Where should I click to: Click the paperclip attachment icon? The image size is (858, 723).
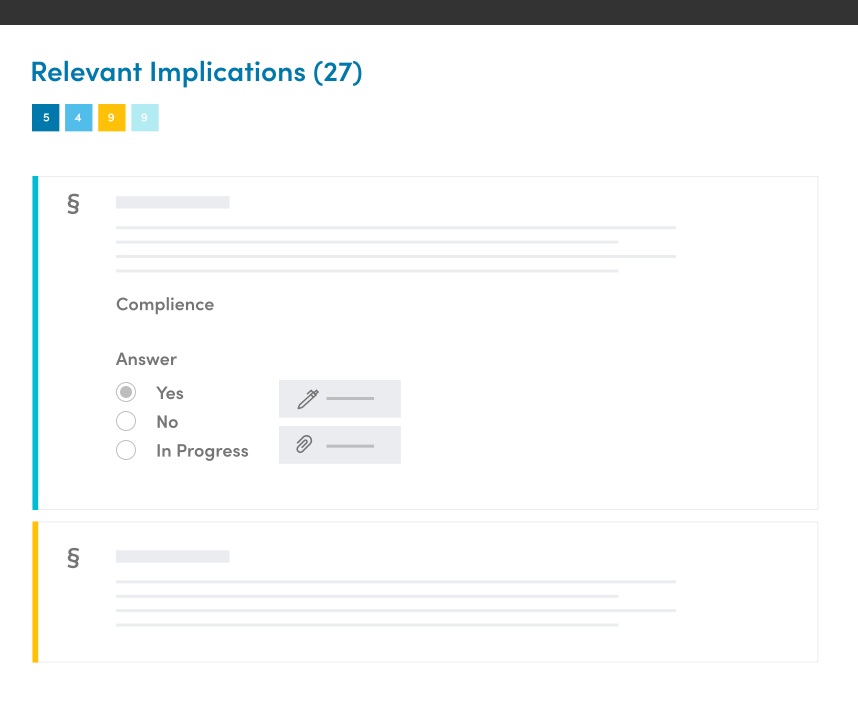coord(305,445)
